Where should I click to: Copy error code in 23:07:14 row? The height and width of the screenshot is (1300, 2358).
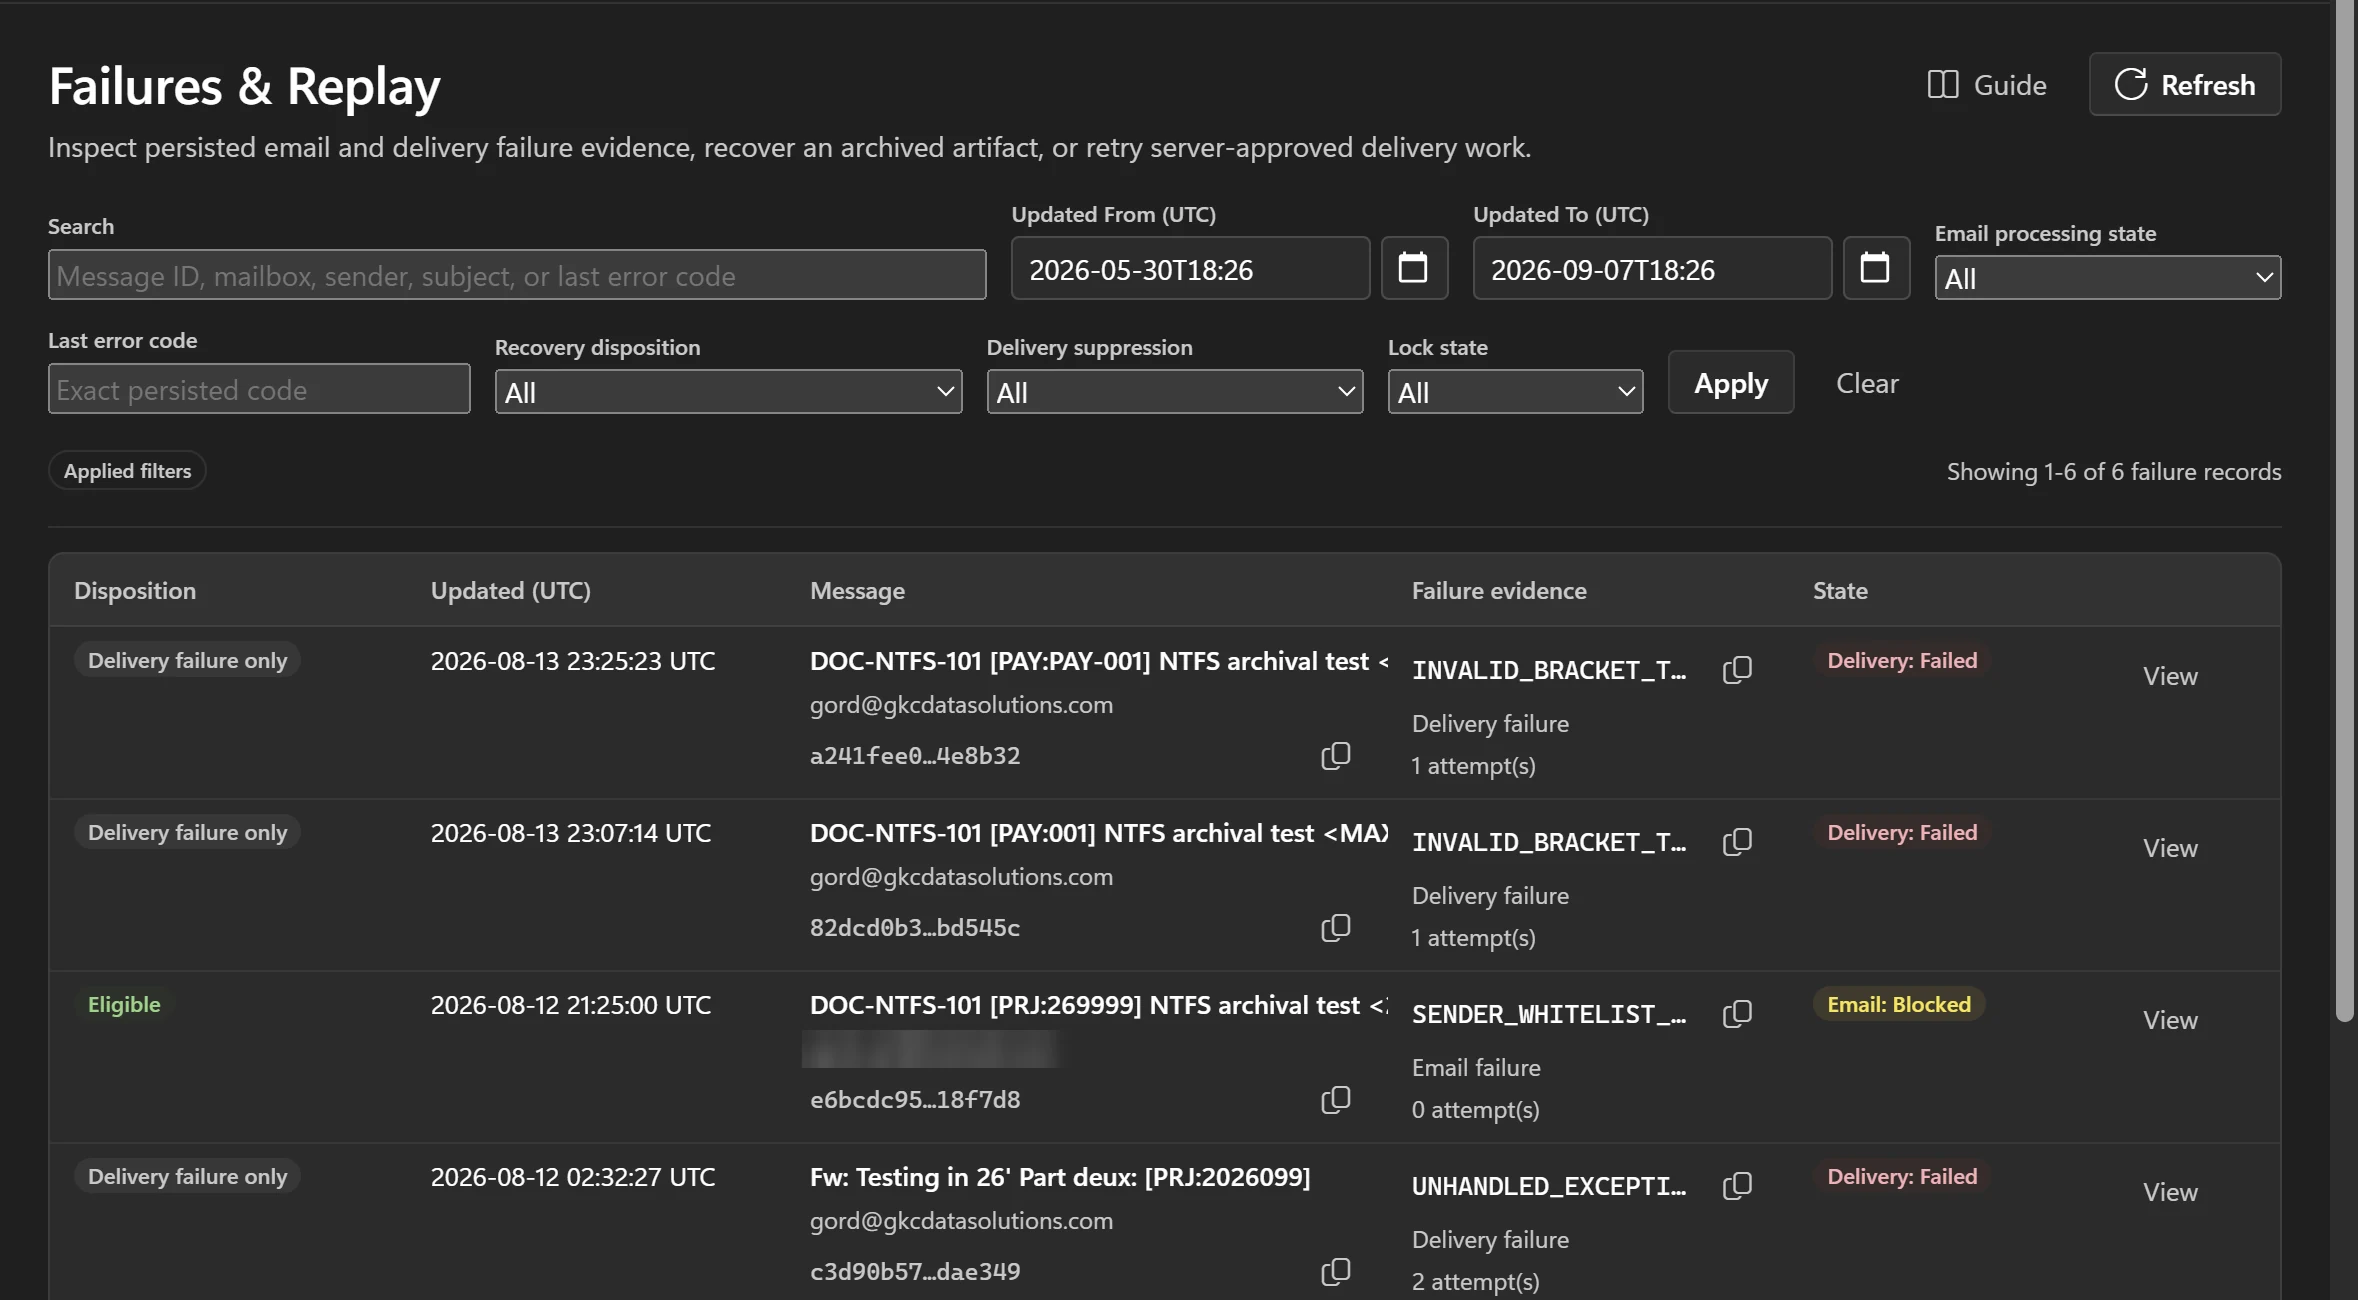(1737, 842)
